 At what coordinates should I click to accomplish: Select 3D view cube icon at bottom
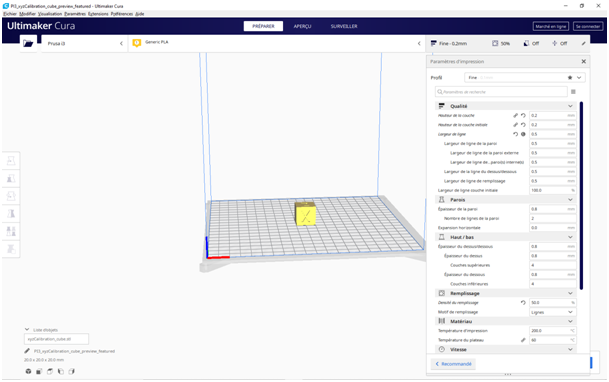coord(28,372)
